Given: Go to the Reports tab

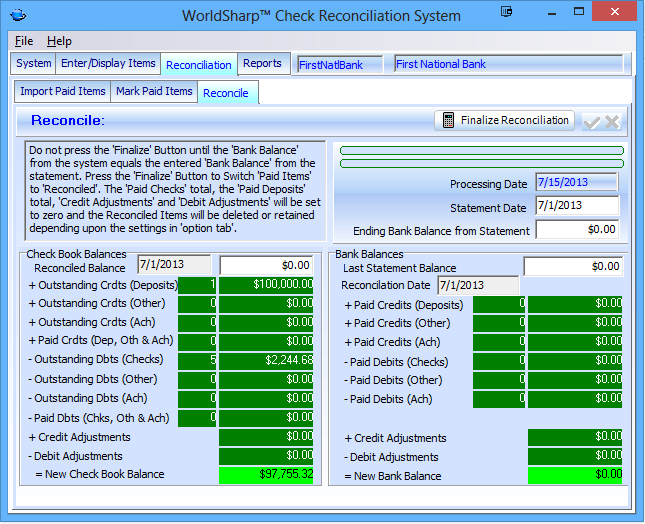Looking at the screenshot, I should pos(262,64).
